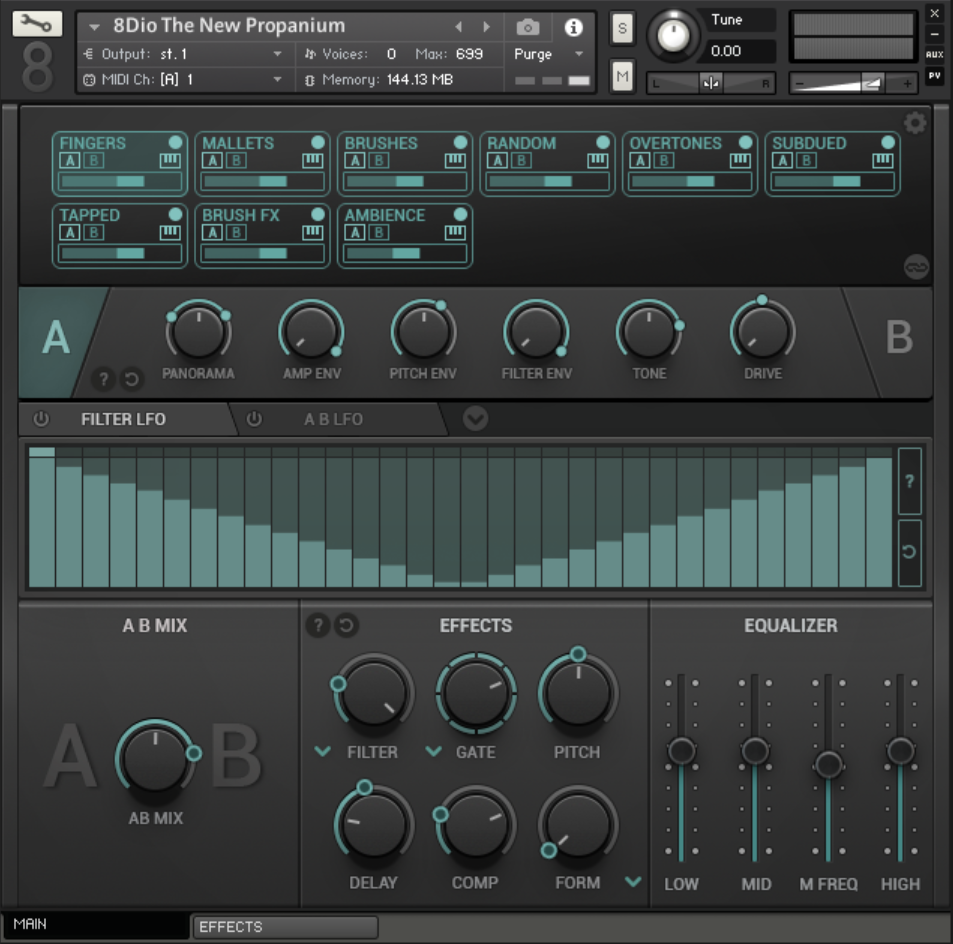Image resolution: width=953 pixels, height=944 pixels.
Task: Toggle MALLETS layer on/off dot
Action: coord(318,142)
